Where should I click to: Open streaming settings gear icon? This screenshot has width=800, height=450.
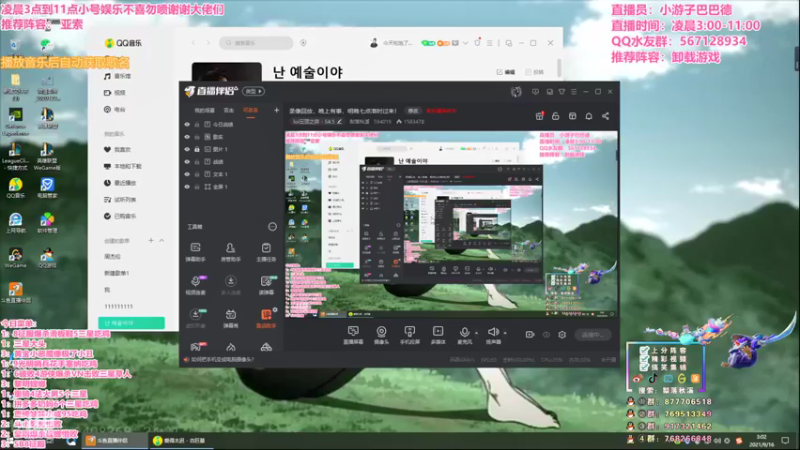[x=562, y=335]
